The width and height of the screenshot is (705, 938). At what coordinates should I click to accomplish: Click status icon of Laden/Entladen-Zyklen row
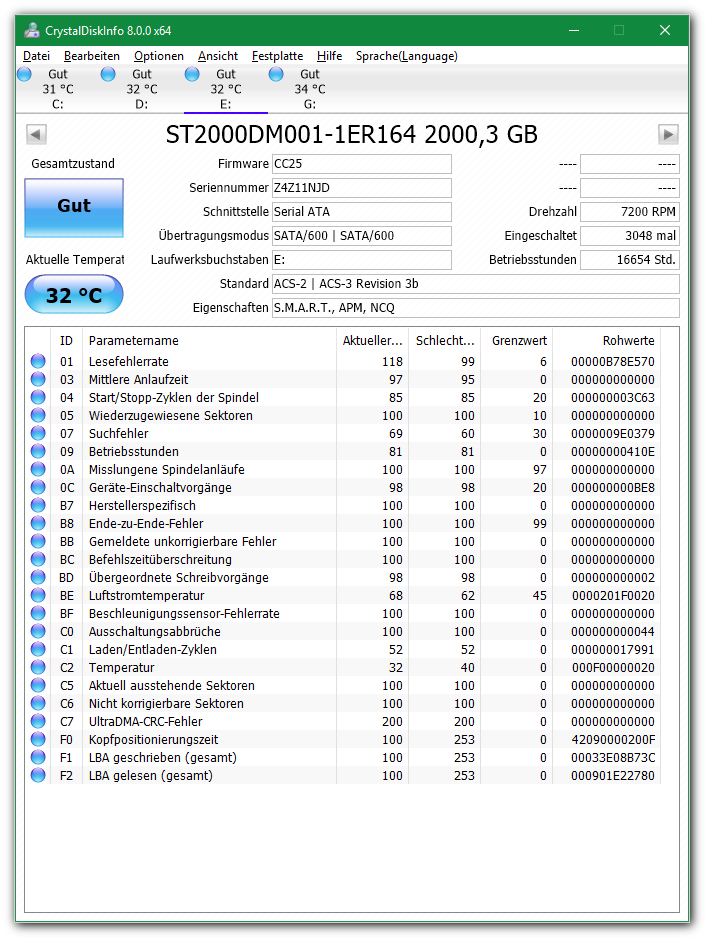(x=38, y=649)
